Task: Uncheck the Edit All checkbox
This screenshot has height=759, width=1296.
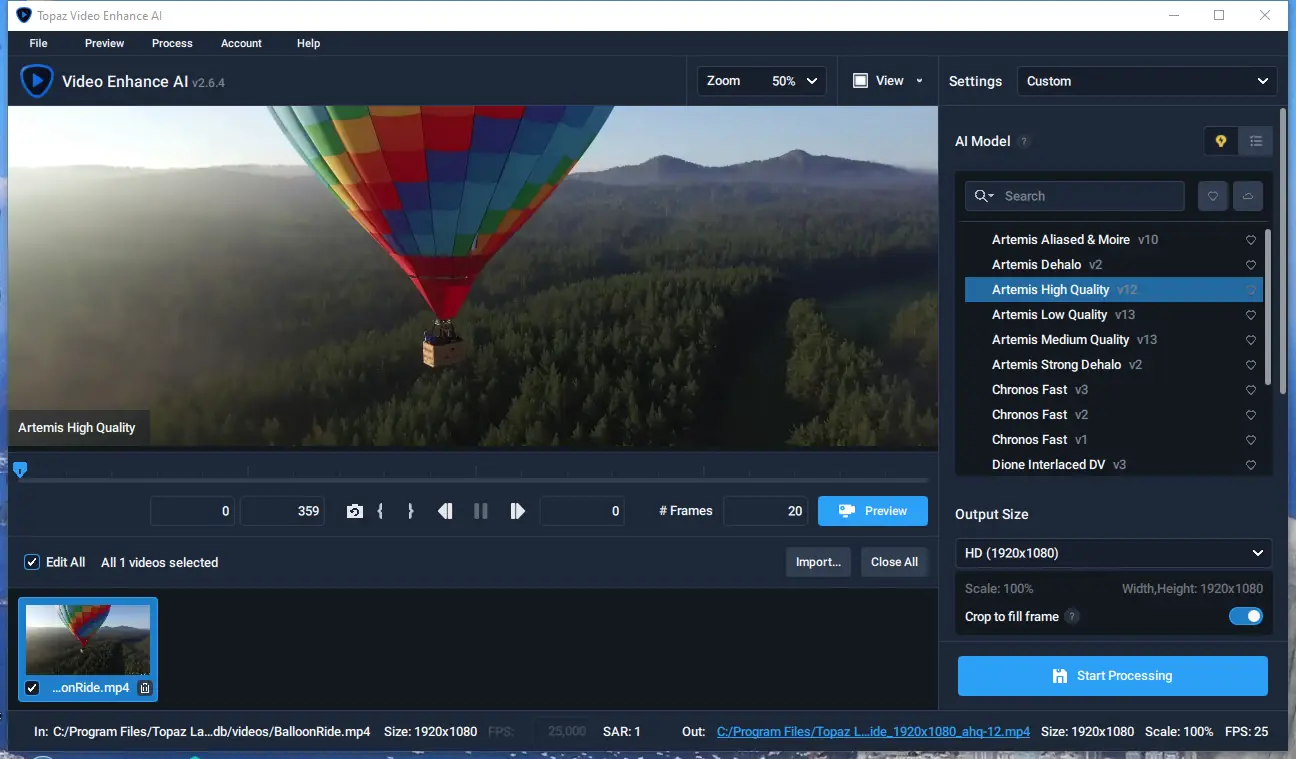Action: click(x=32, y=562)
